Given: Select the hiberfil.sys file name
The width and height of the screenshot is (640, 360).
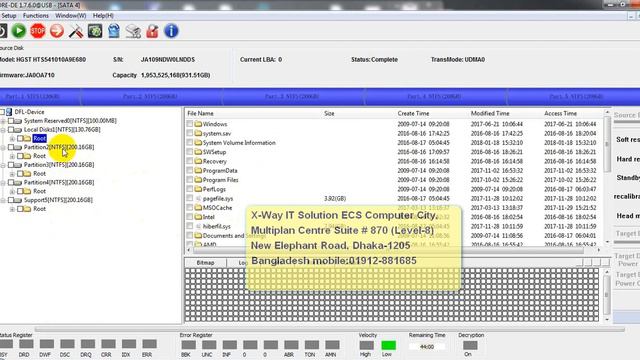Looking at the screenshot, I should point(217,226).
